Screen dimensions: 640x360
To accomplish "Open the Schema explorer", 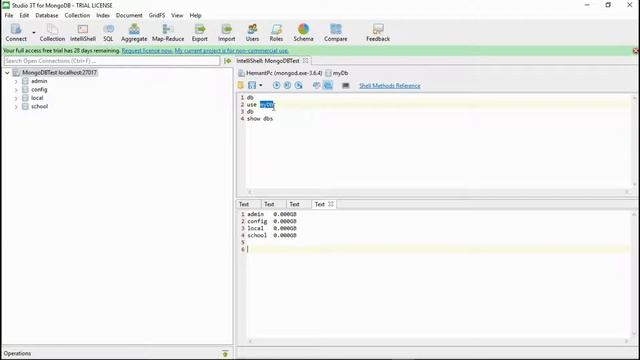I will (303, 32).
